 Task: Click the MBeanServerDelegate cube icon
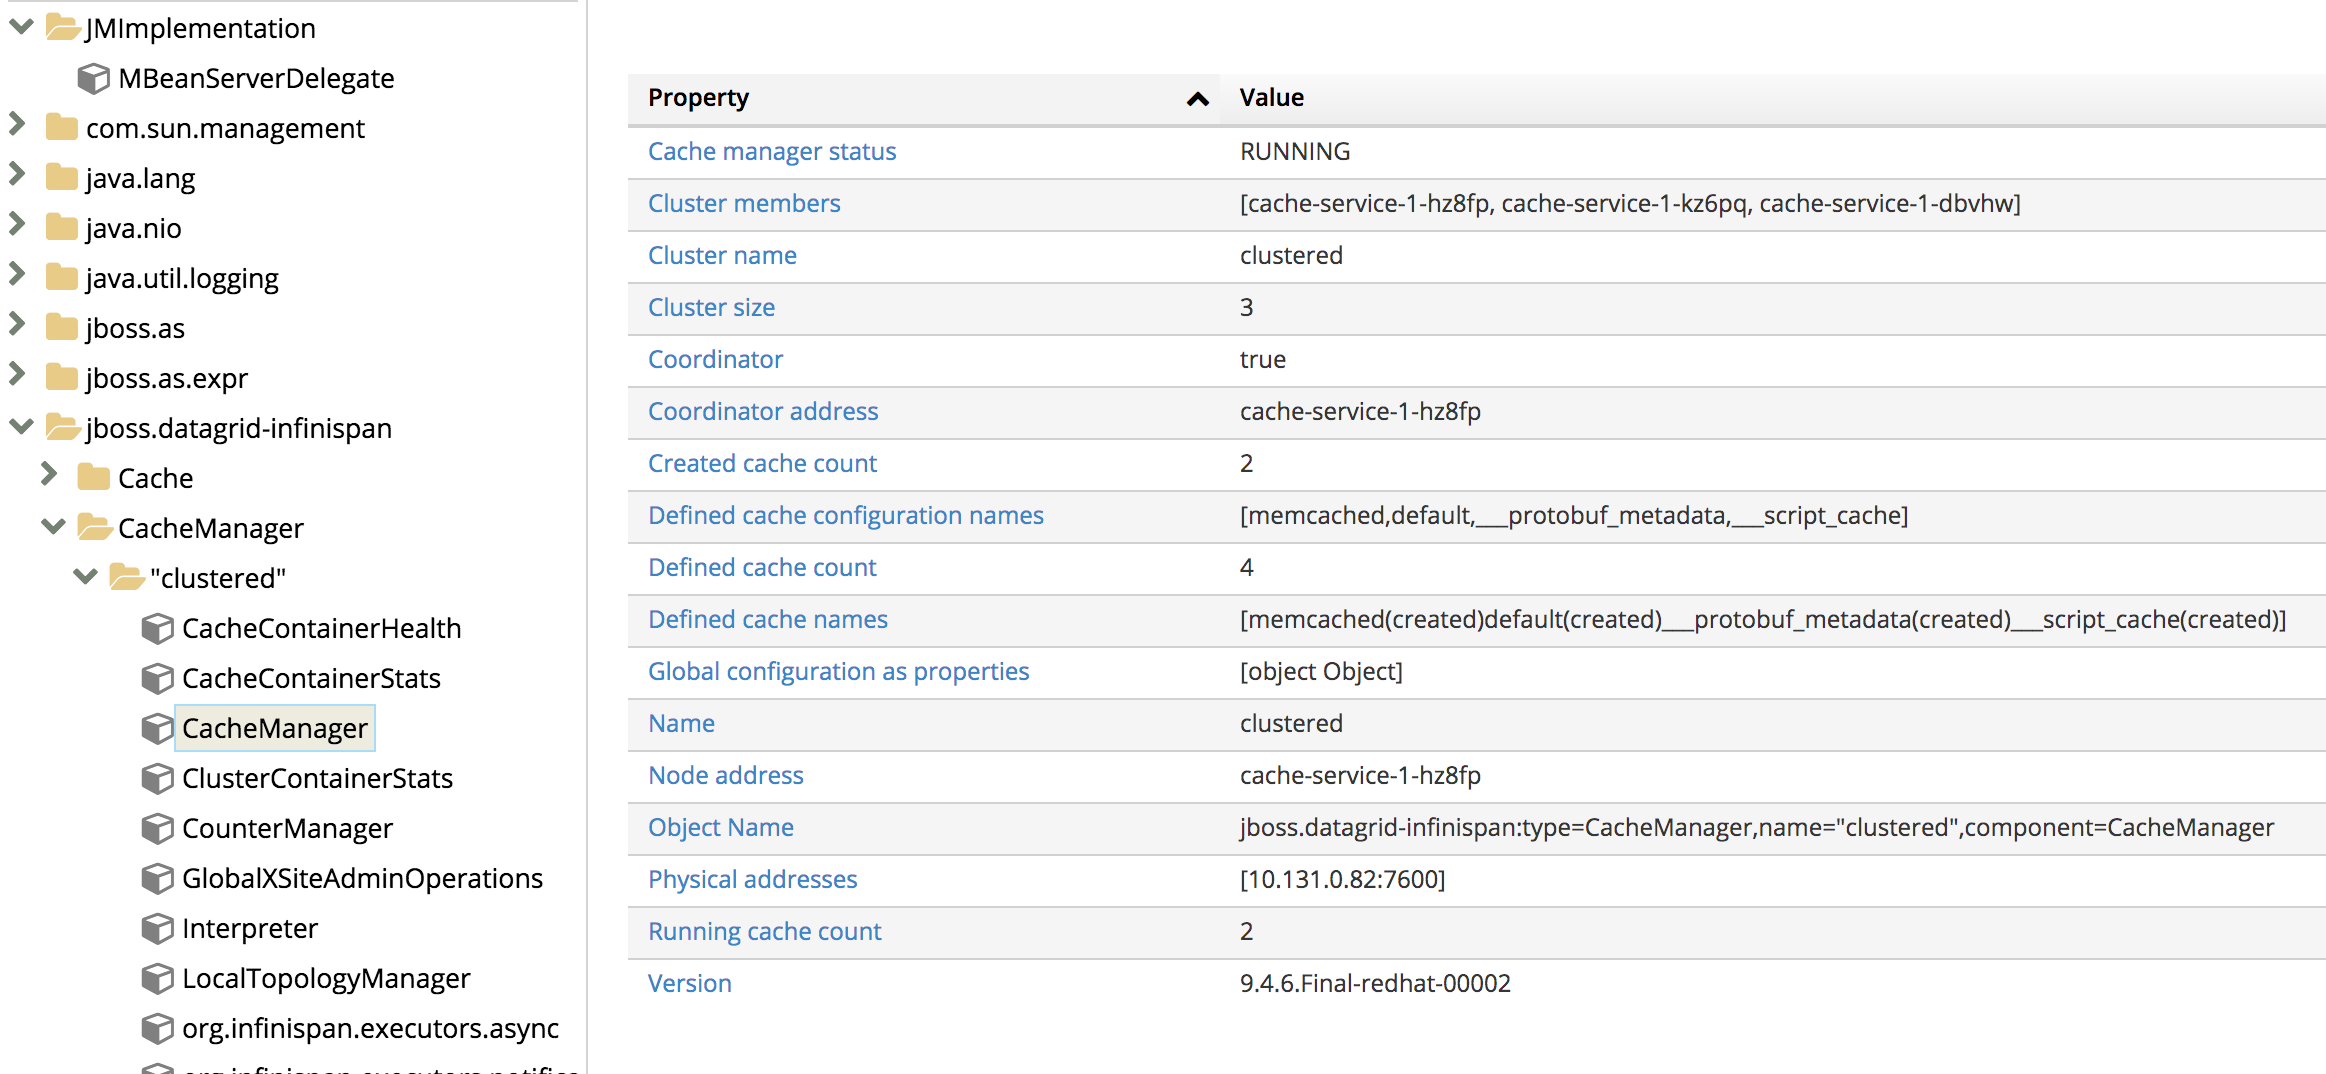point(93,78)
